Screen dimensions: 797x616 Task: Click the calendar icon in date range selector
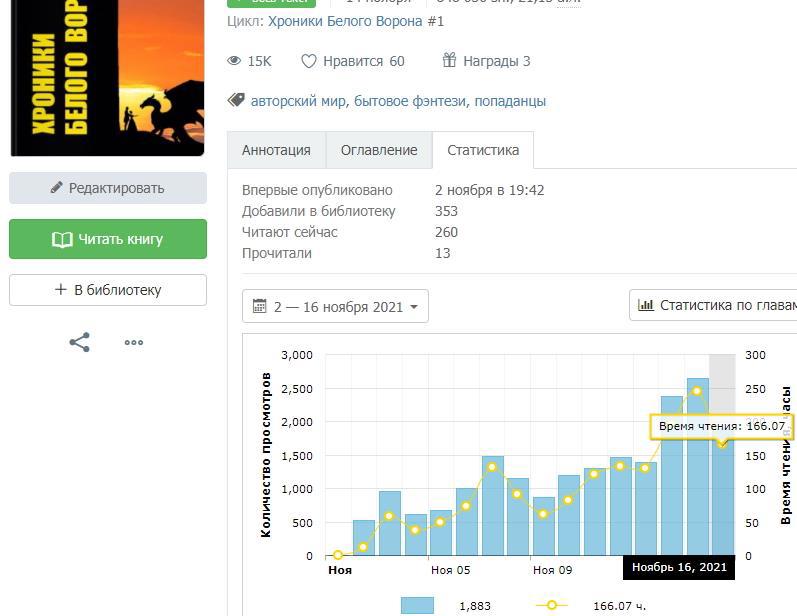(x=260, y=306)
